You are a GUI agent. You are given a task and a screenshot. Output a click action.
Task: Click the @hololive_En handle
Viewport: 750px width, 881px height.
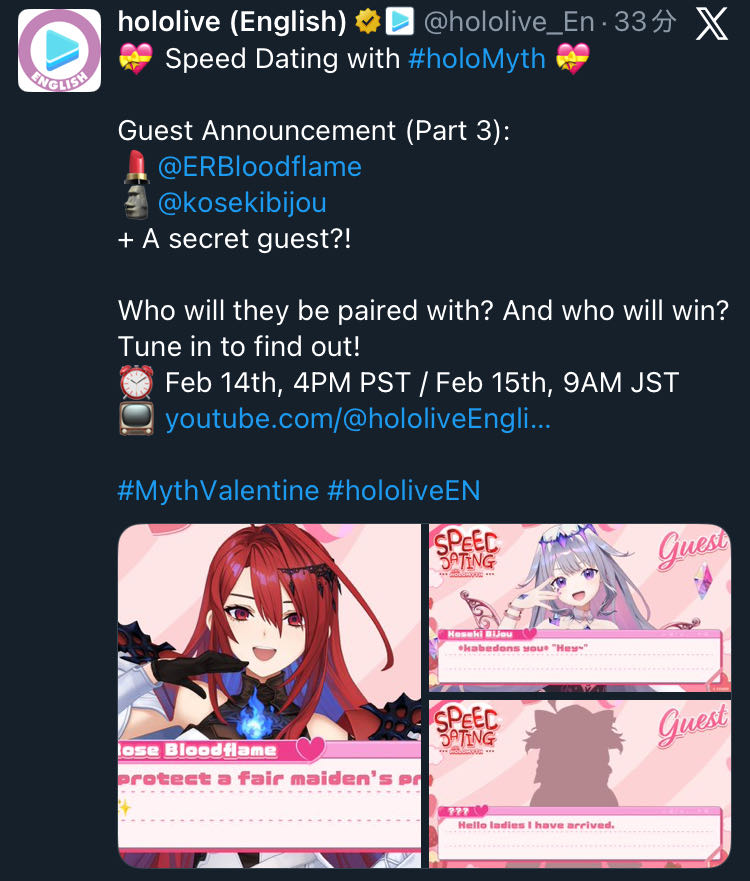tap(509, 22)
